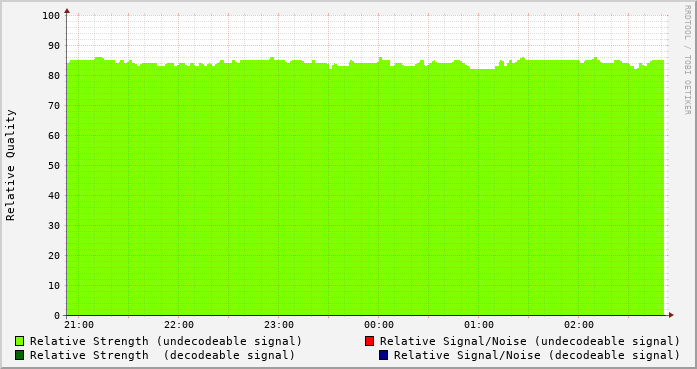Click the Relative Signal/Noise (decodeable signal) label
Screen dimensions: 697x369
537,355
